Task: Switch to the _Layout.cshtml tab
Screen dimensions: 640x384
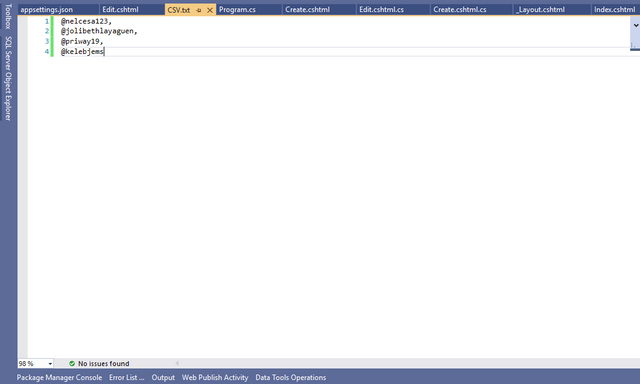Action: coord(540,9)
